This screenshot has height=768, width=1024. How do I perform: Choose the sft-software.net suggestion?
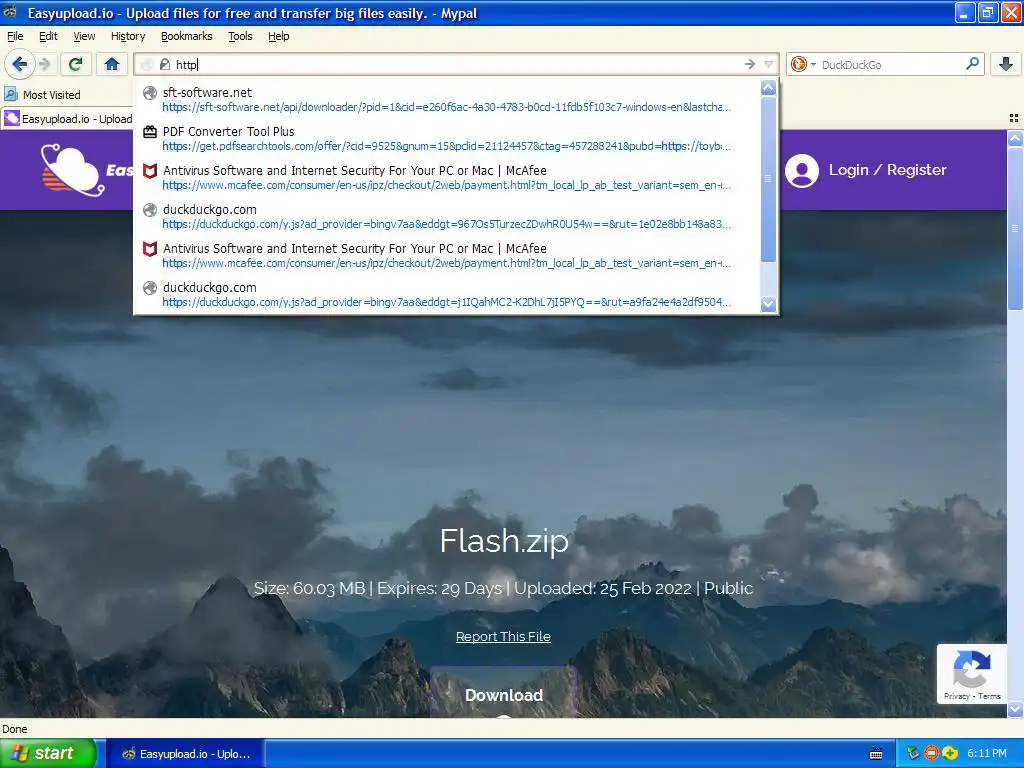[x=447, y=99]
